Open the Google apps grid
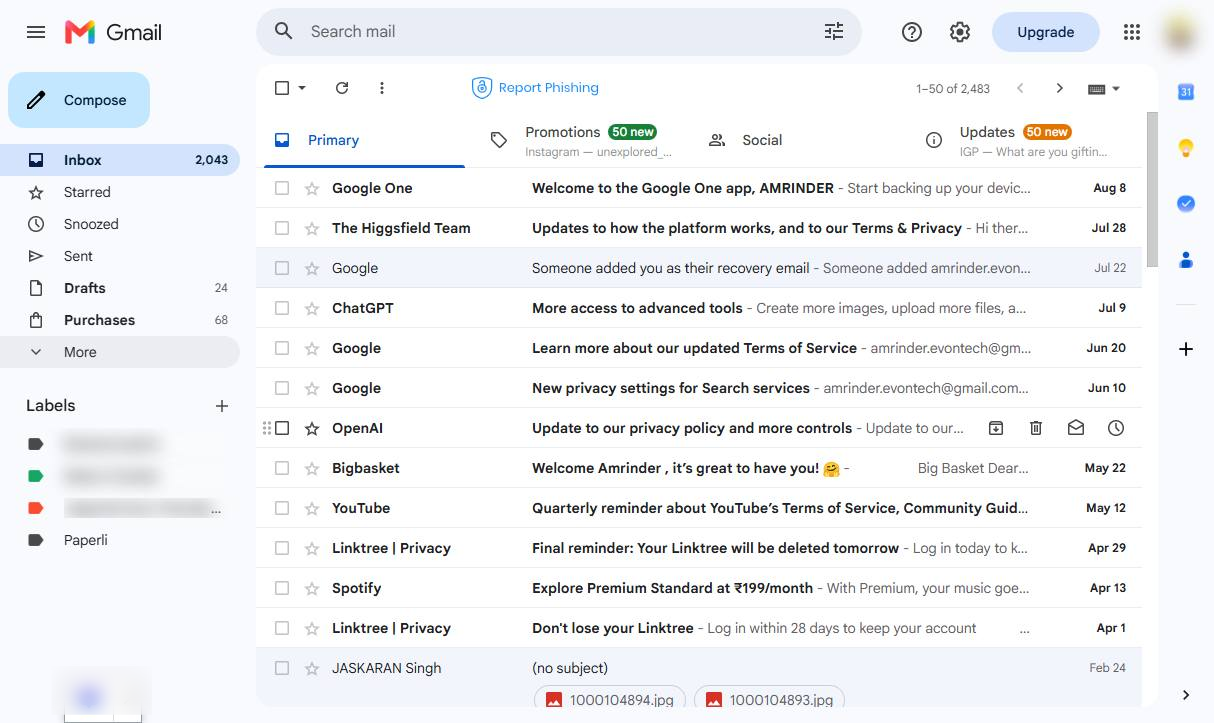This screenshot has width=1214, height=723. coord(1132,32)
